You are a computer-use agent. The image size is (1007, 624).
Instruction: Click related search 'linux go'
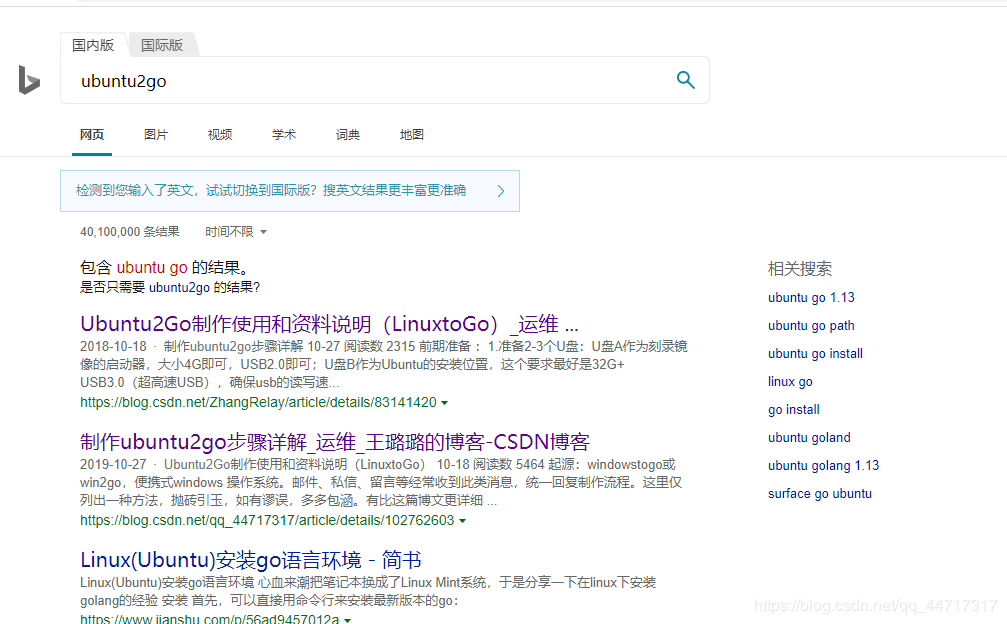coord(790,382)
